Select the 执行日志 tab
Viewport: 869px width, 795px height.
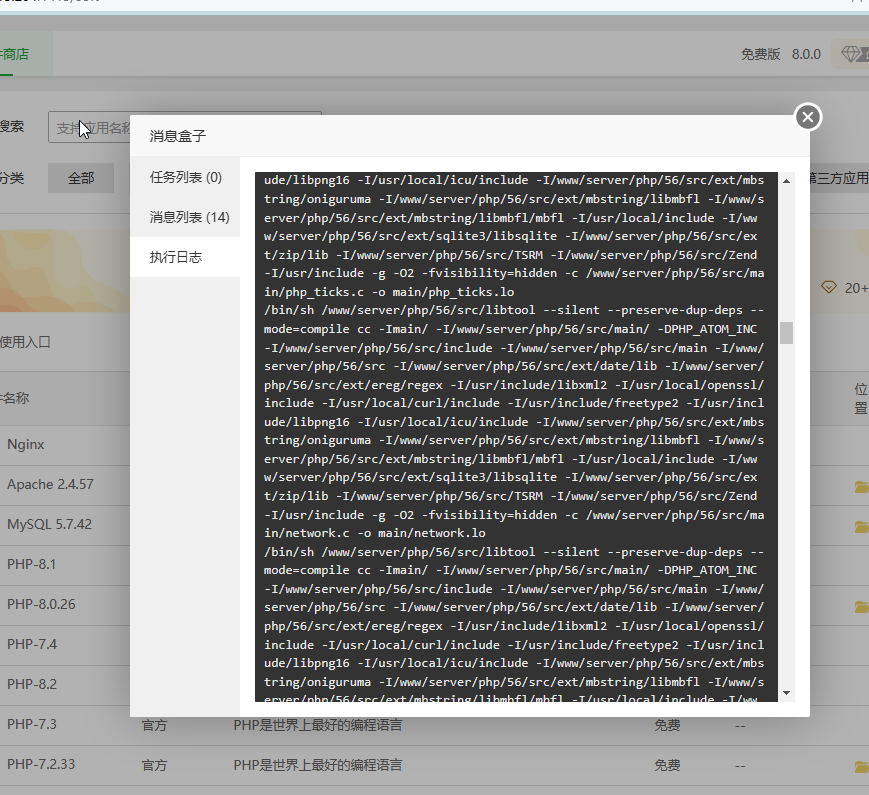tap(185, 257)
